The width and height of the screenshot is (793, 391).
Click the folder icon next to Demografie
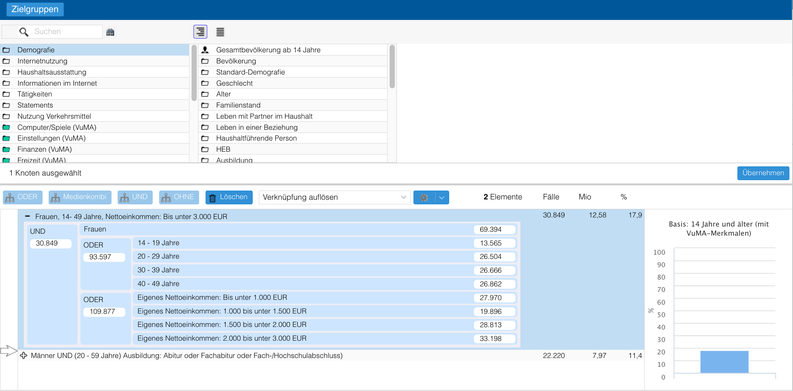(x=6, y=50)
